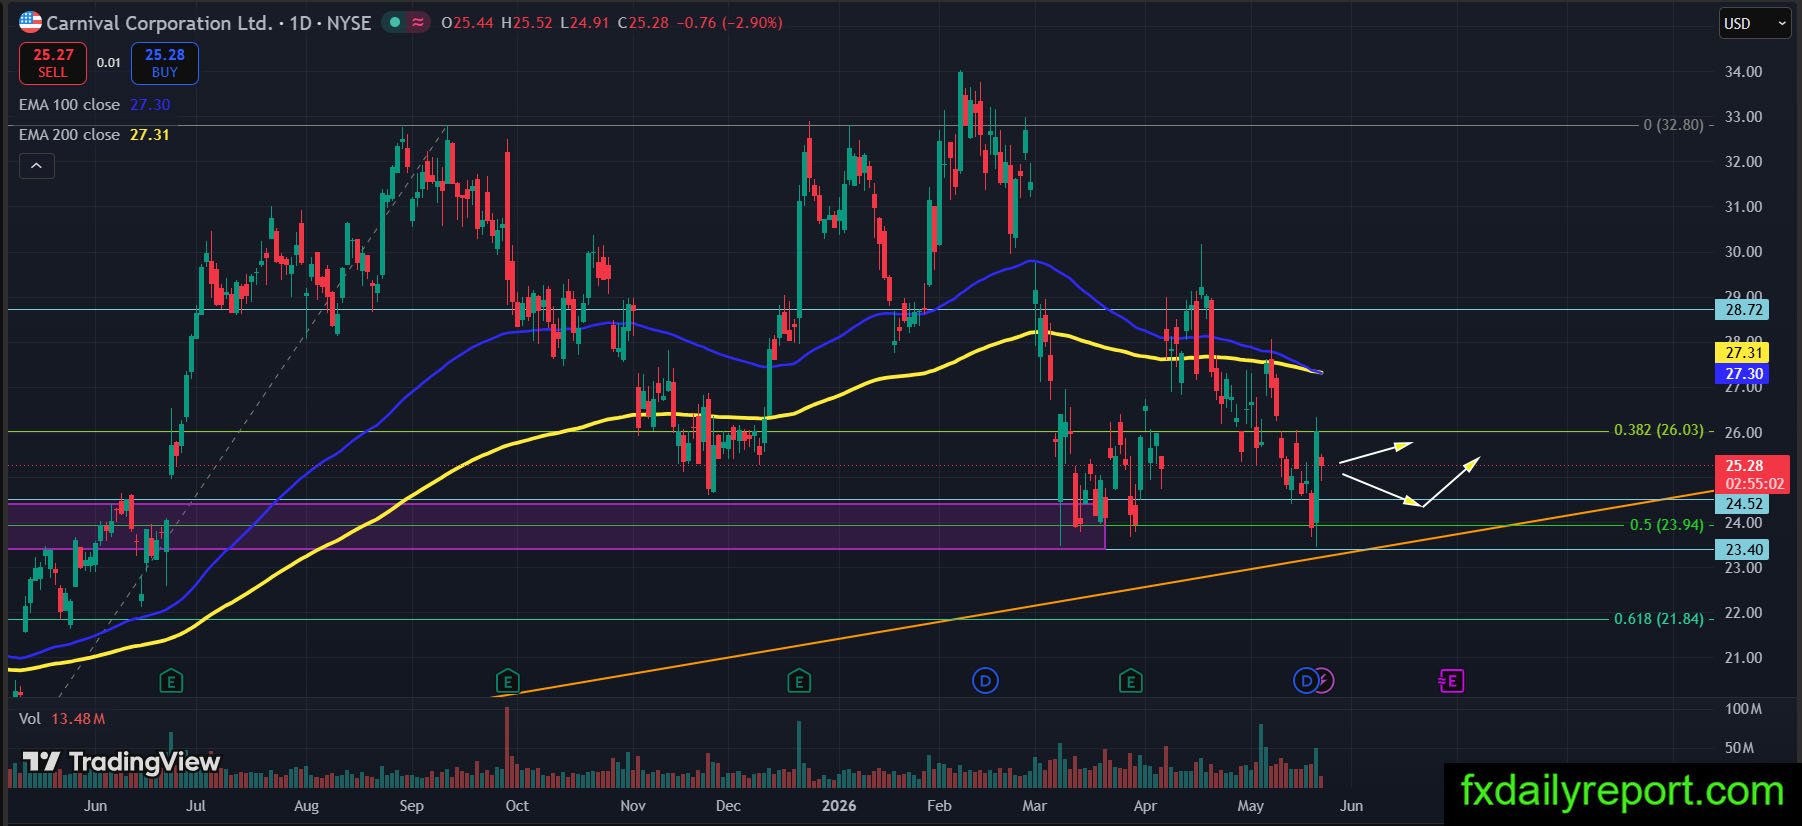
Task: Open the upcoming purple earnings marker in June
Action: tap(1451, 682)
